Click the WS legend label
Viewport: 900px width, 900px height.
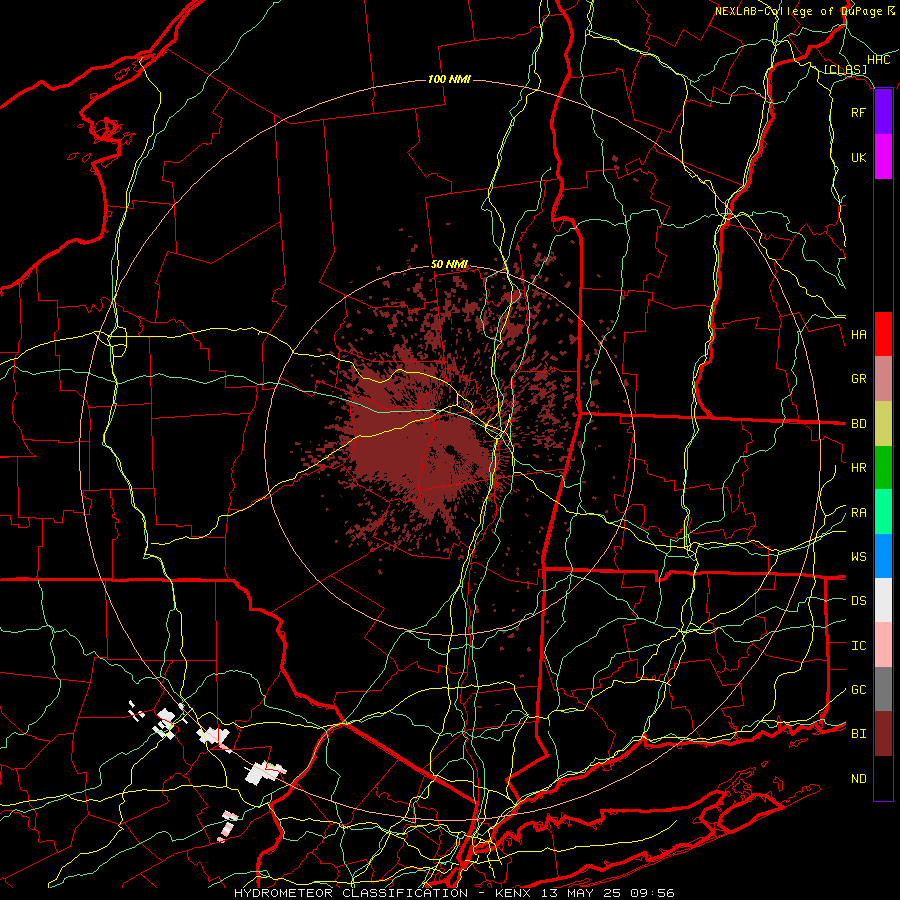(858, 557)
